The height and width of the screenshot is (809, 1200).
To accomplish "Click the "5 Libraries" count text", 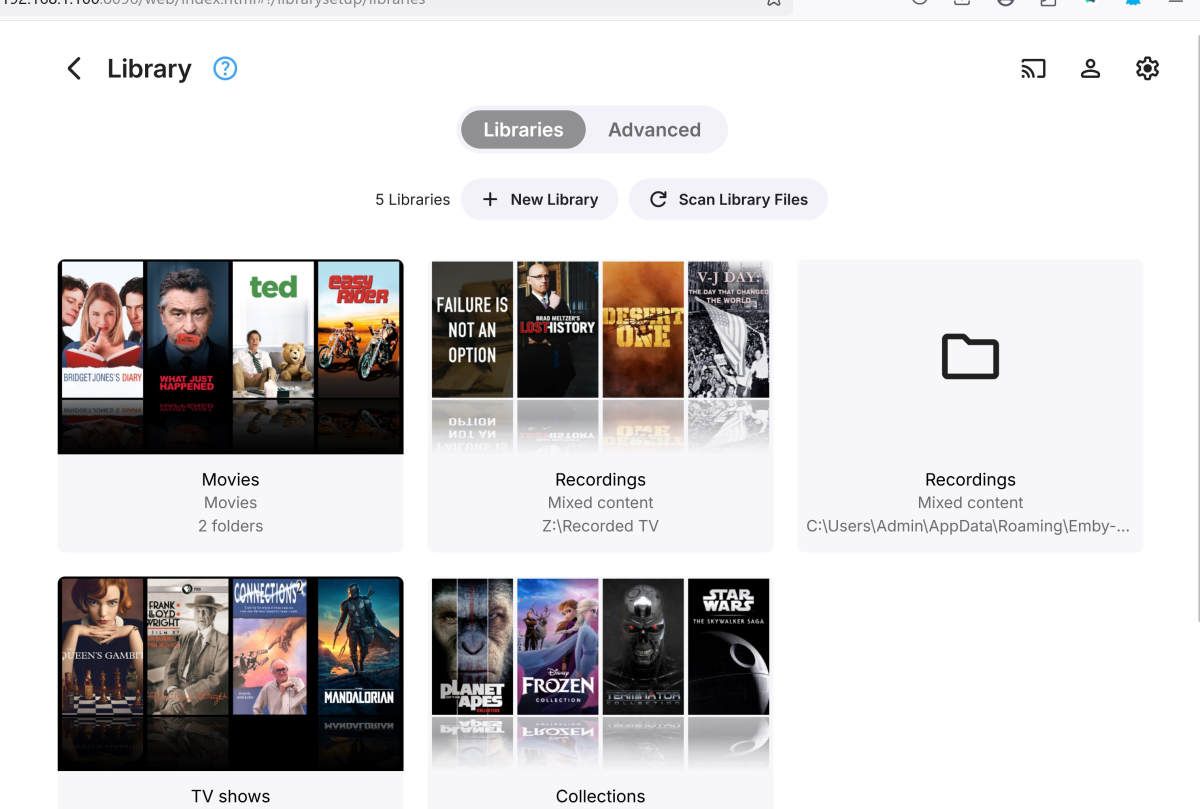I will [412, 199].
